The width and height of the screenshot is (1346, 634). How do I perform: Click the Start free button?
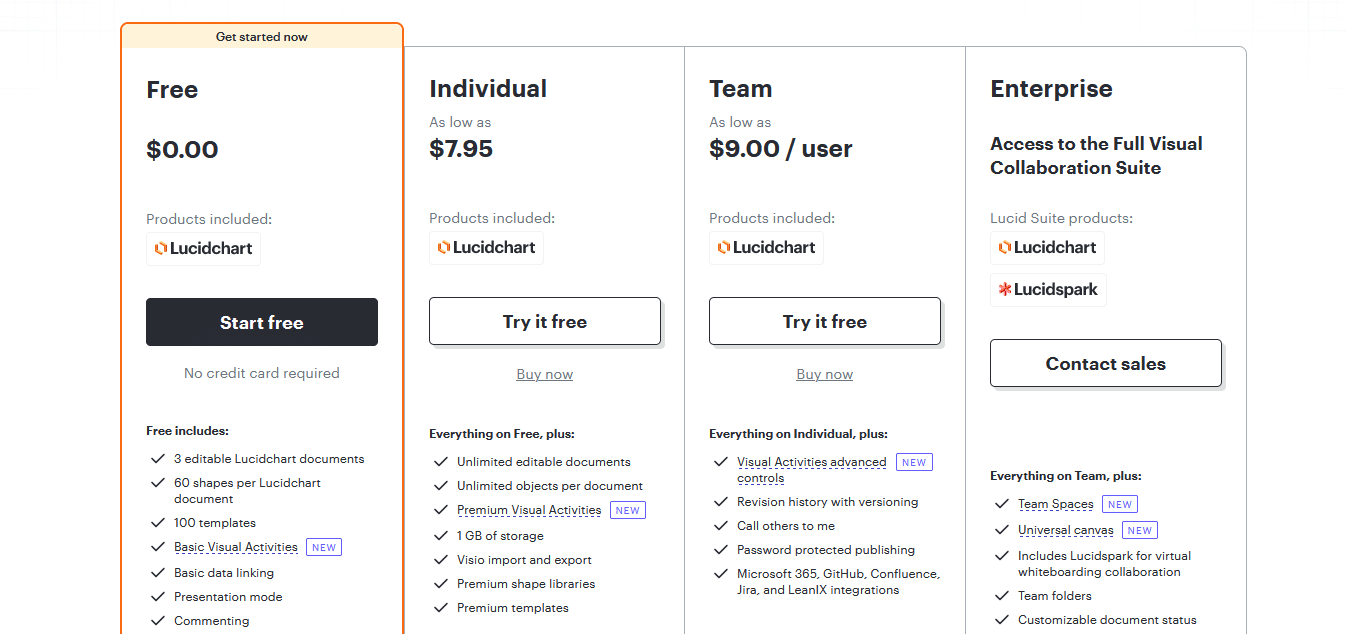point(262,322)
